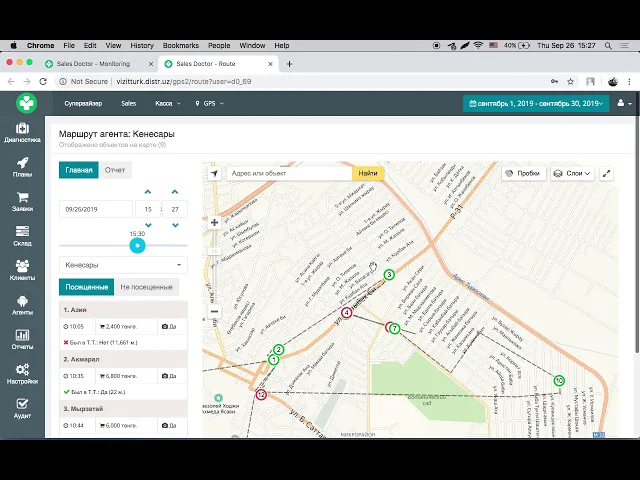
Task: Open macOS Spotlight search icon
Action: coord(608,46)
